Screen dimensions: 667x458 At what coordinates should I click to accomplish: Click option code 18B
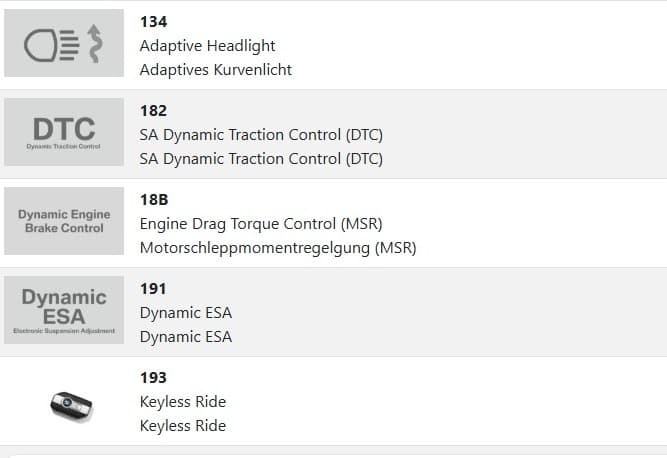[154, 199]
